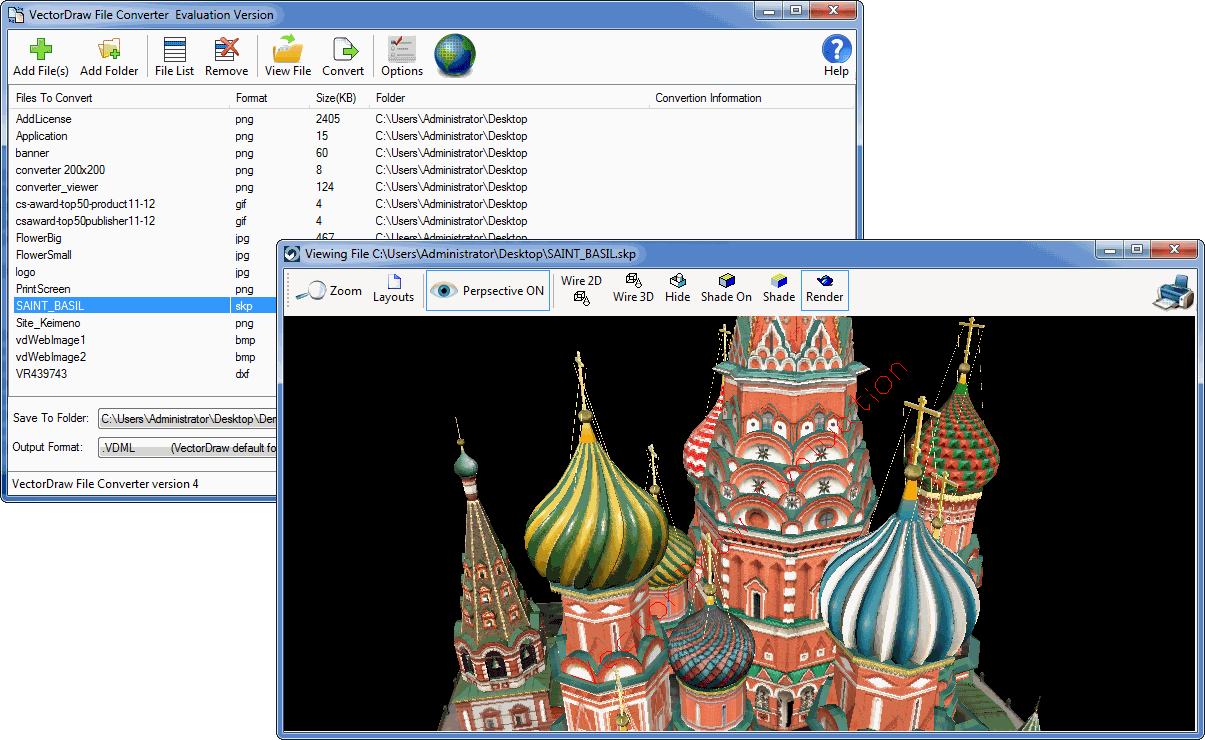Sort by the Folder column header
Screen dimensions: 1205x740
click(510, 98)
